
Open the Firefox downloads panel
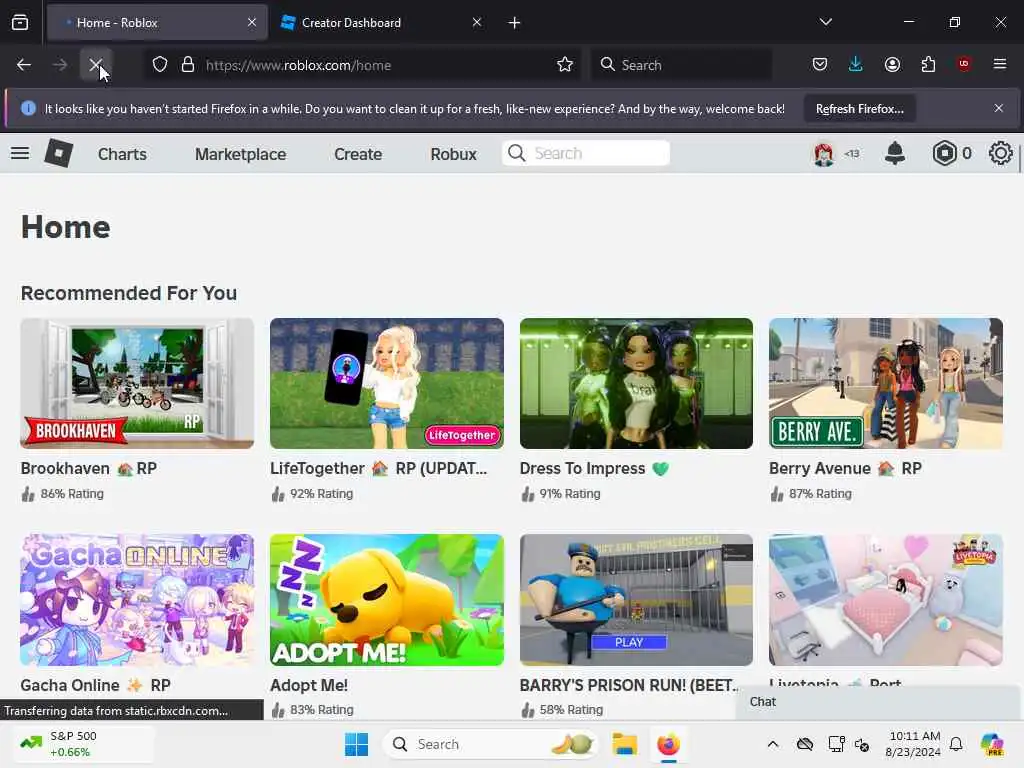pos(856,64)
